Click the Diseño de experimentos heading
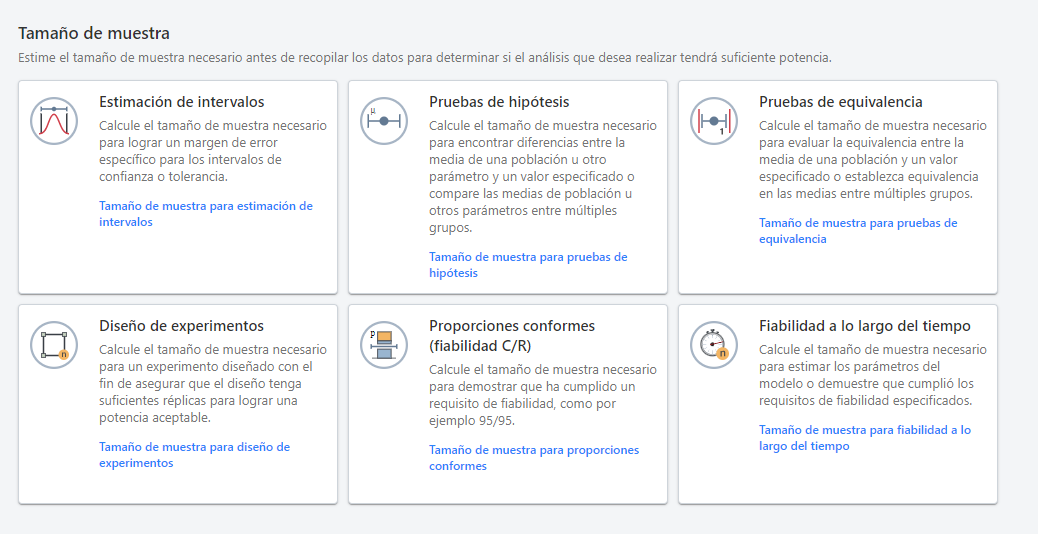Viewport: 1038px width, 534px height. click(181, 326)
